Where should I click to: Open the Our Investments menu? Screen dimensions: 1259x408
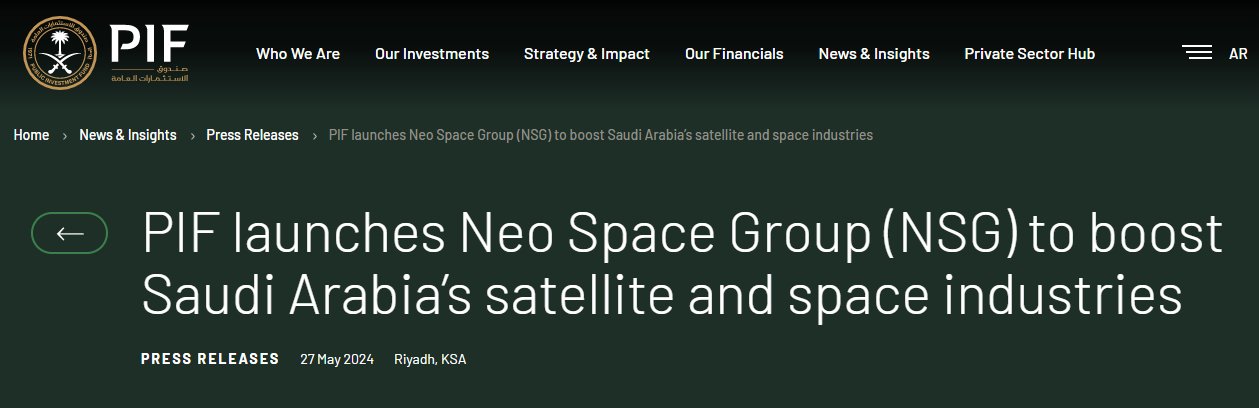point(432,54)
